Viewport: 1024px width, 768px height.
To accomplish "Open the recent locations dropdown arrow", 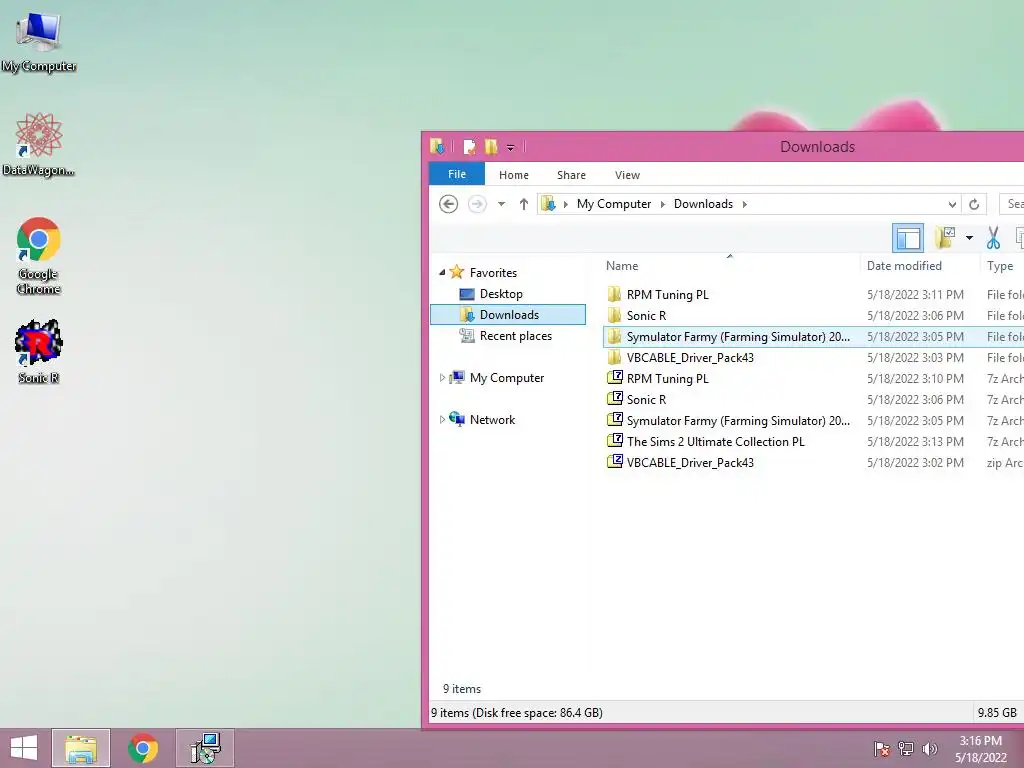I will [501, 204].
